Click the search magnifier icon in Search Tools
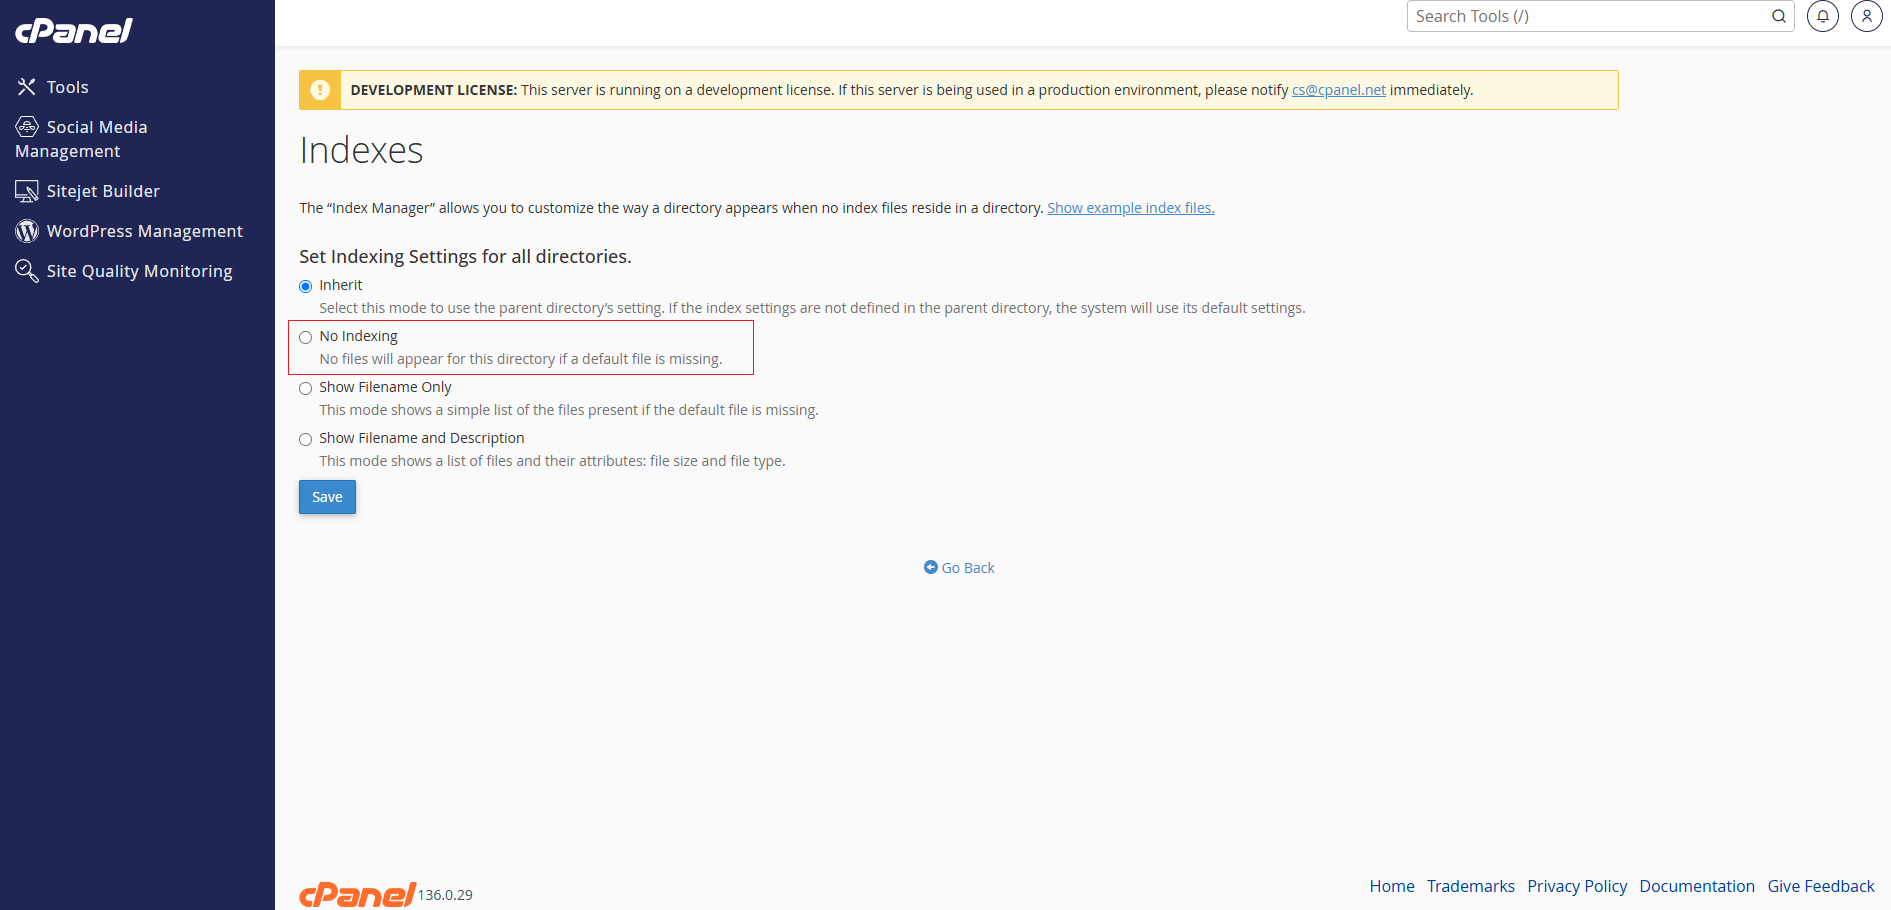 1779,16
